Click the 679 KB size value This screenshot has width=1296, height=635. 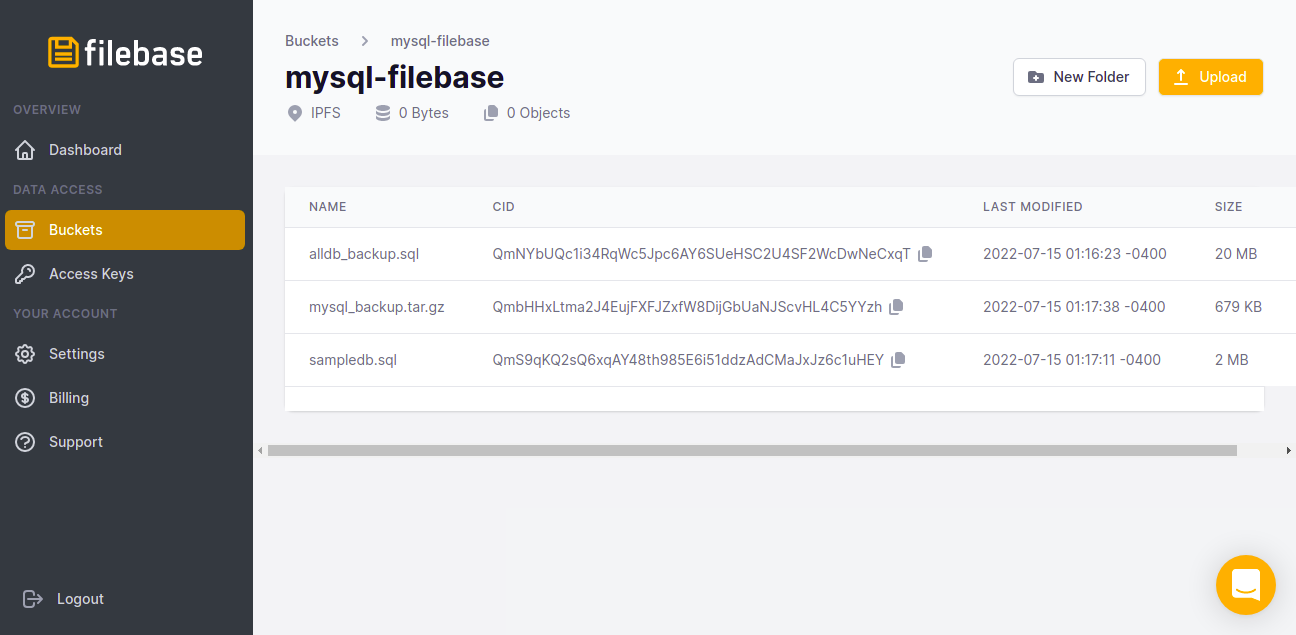pos(1239,307)
